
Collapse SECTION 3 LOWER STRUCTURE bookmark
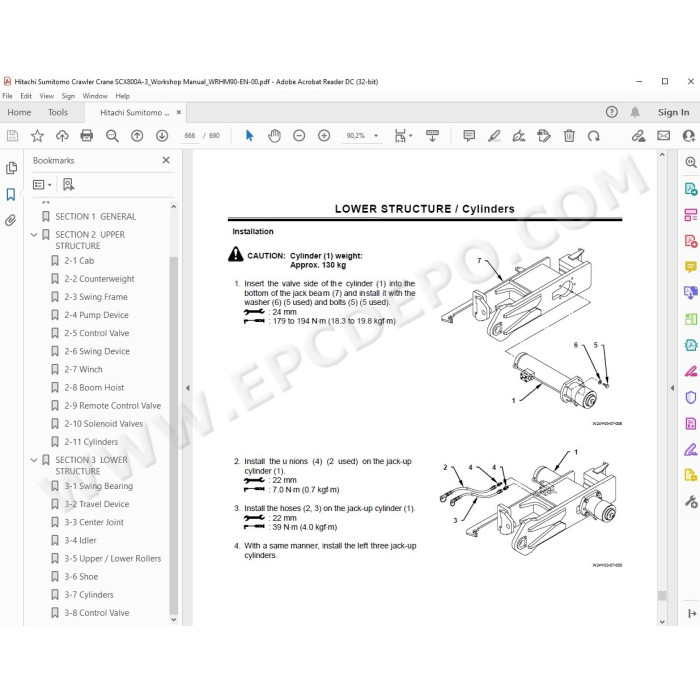pyautogui.click(x=33, y=460)
